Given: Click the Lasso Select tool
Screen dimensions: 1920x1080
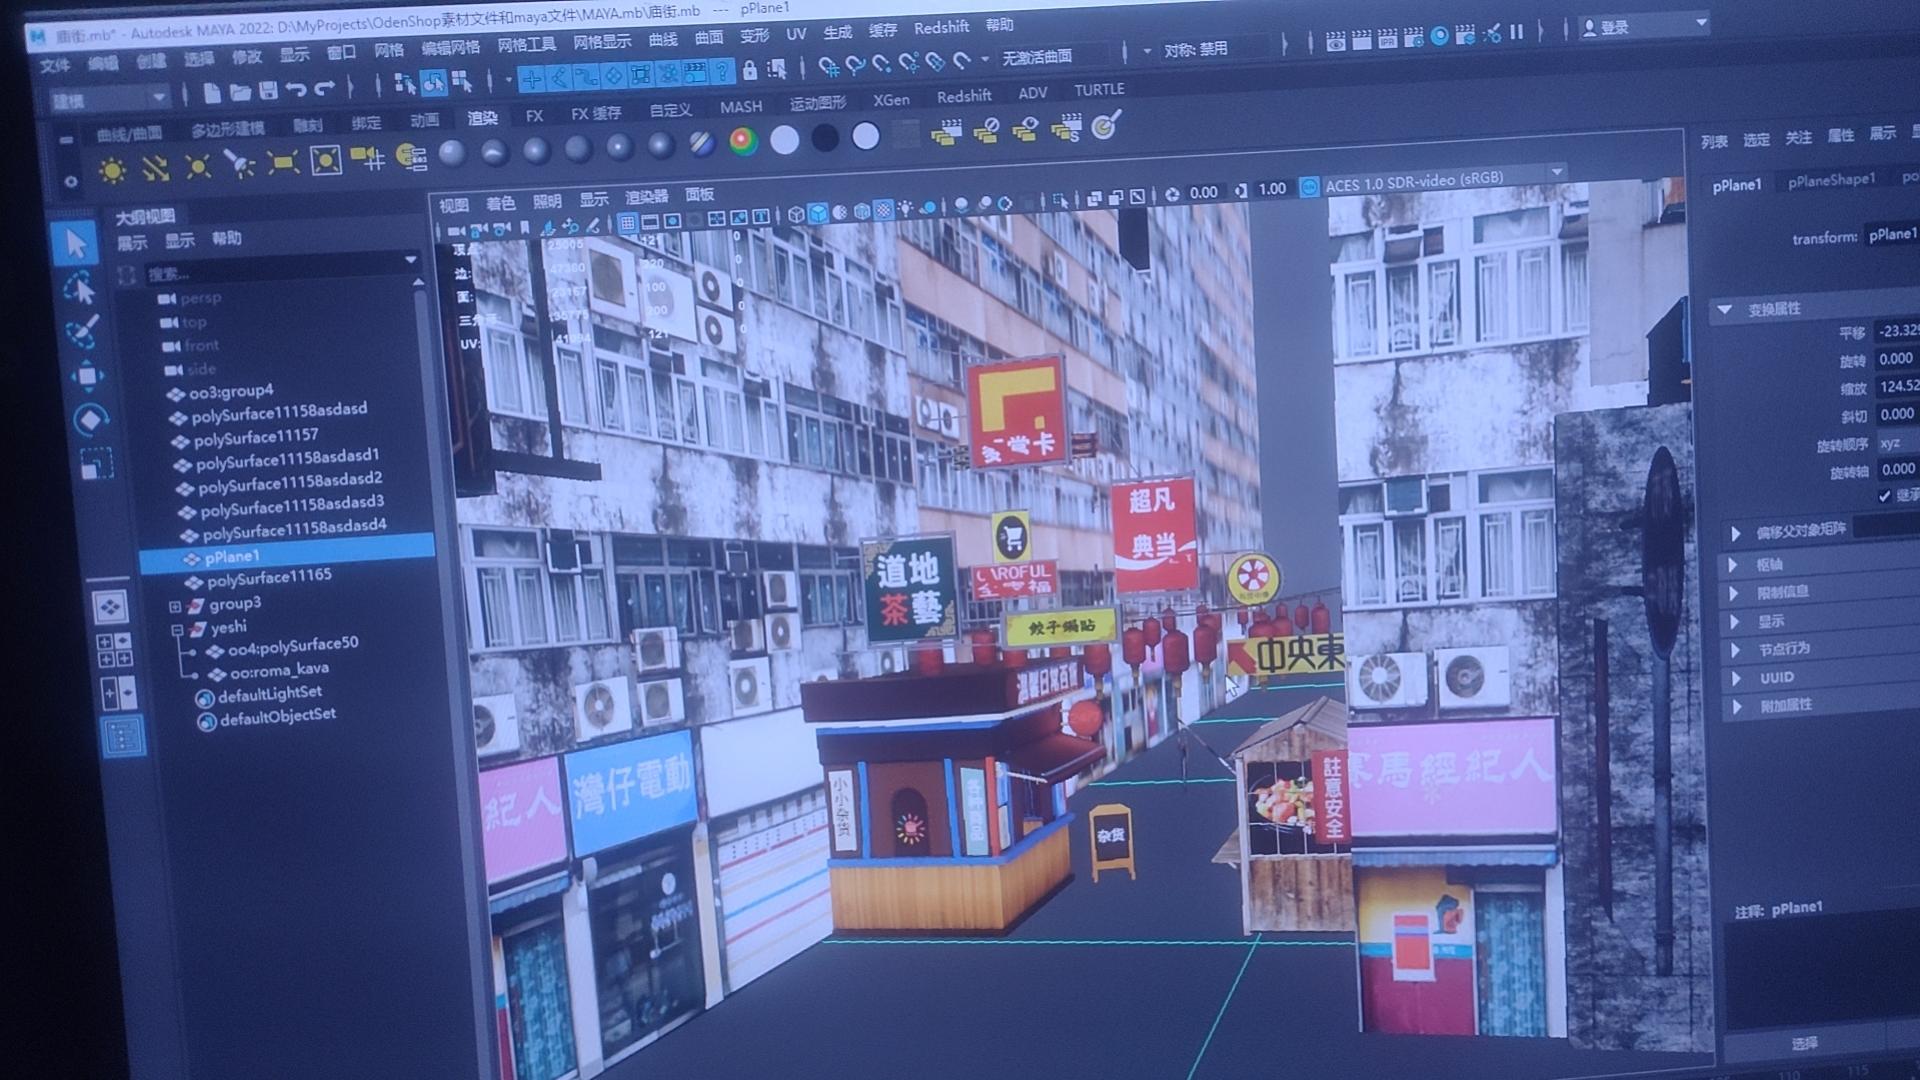Looking at the screenshot, I should 79,289.
